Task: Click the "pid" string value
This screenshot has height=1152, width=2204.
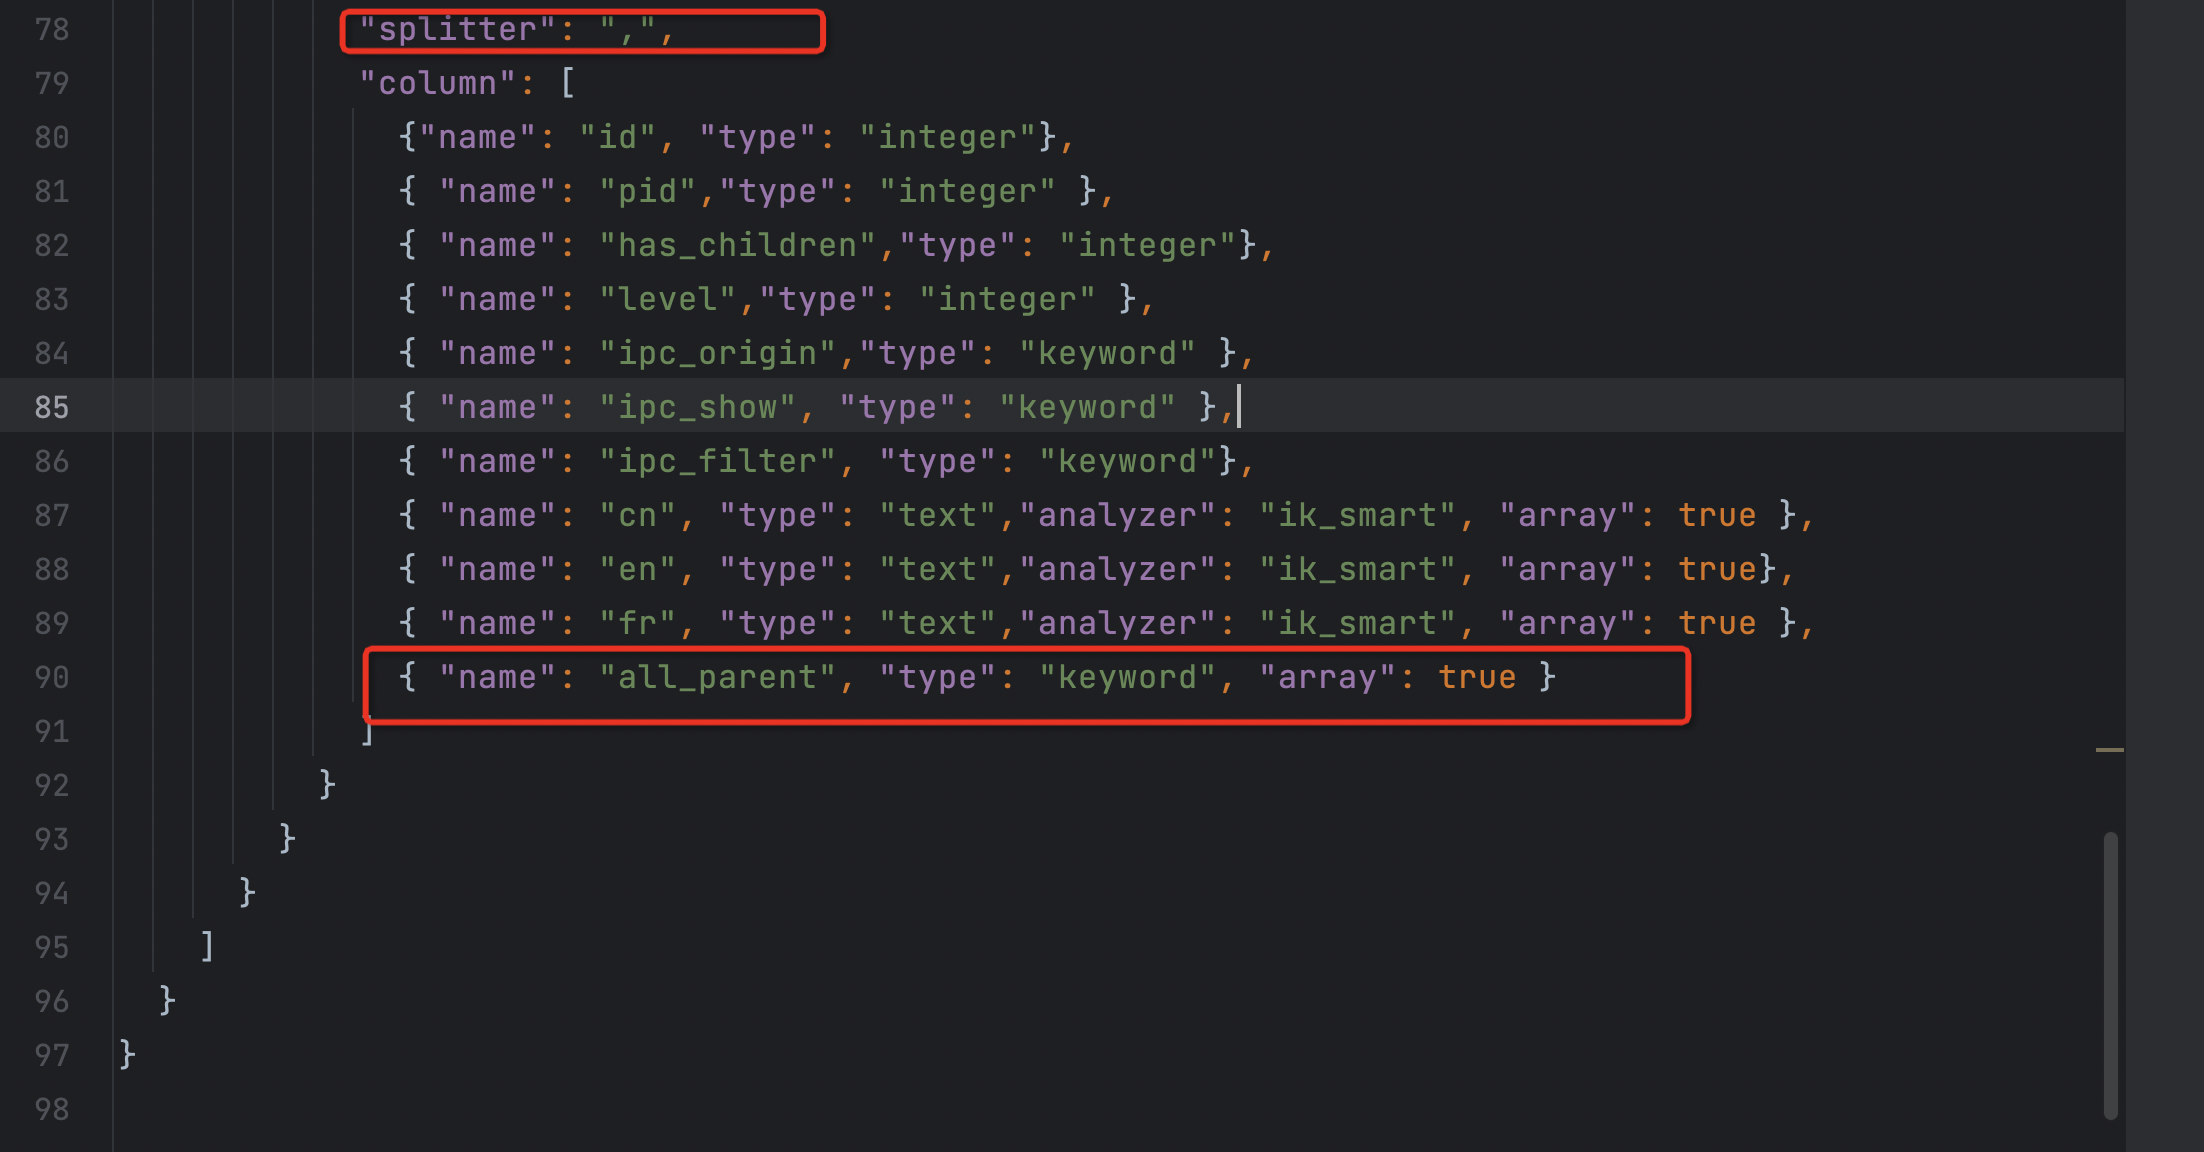Action: [647, 191]
